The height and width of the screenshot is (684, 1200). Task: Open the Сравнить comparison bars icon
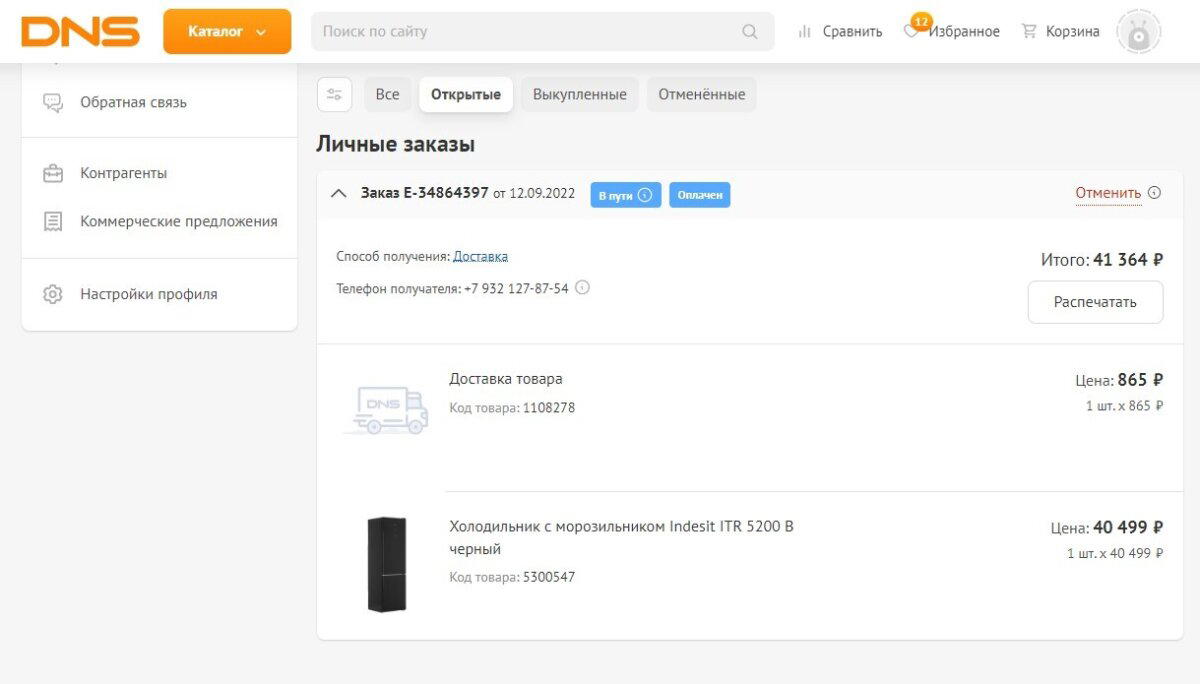[x=805, y=32]
